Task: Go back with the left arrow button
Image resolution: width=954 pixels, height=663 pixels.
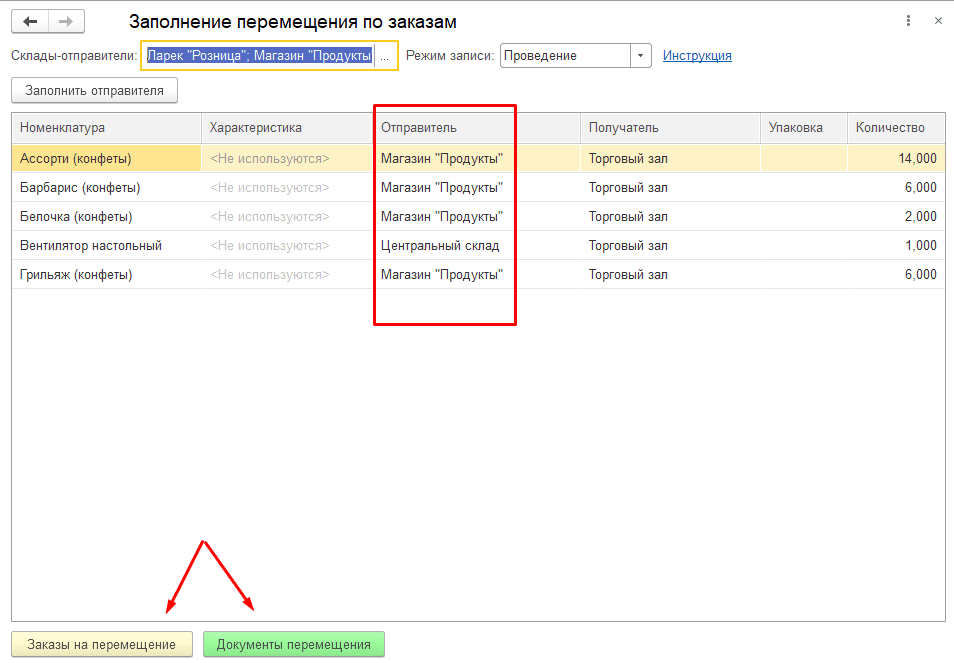Action: [30, 22]
